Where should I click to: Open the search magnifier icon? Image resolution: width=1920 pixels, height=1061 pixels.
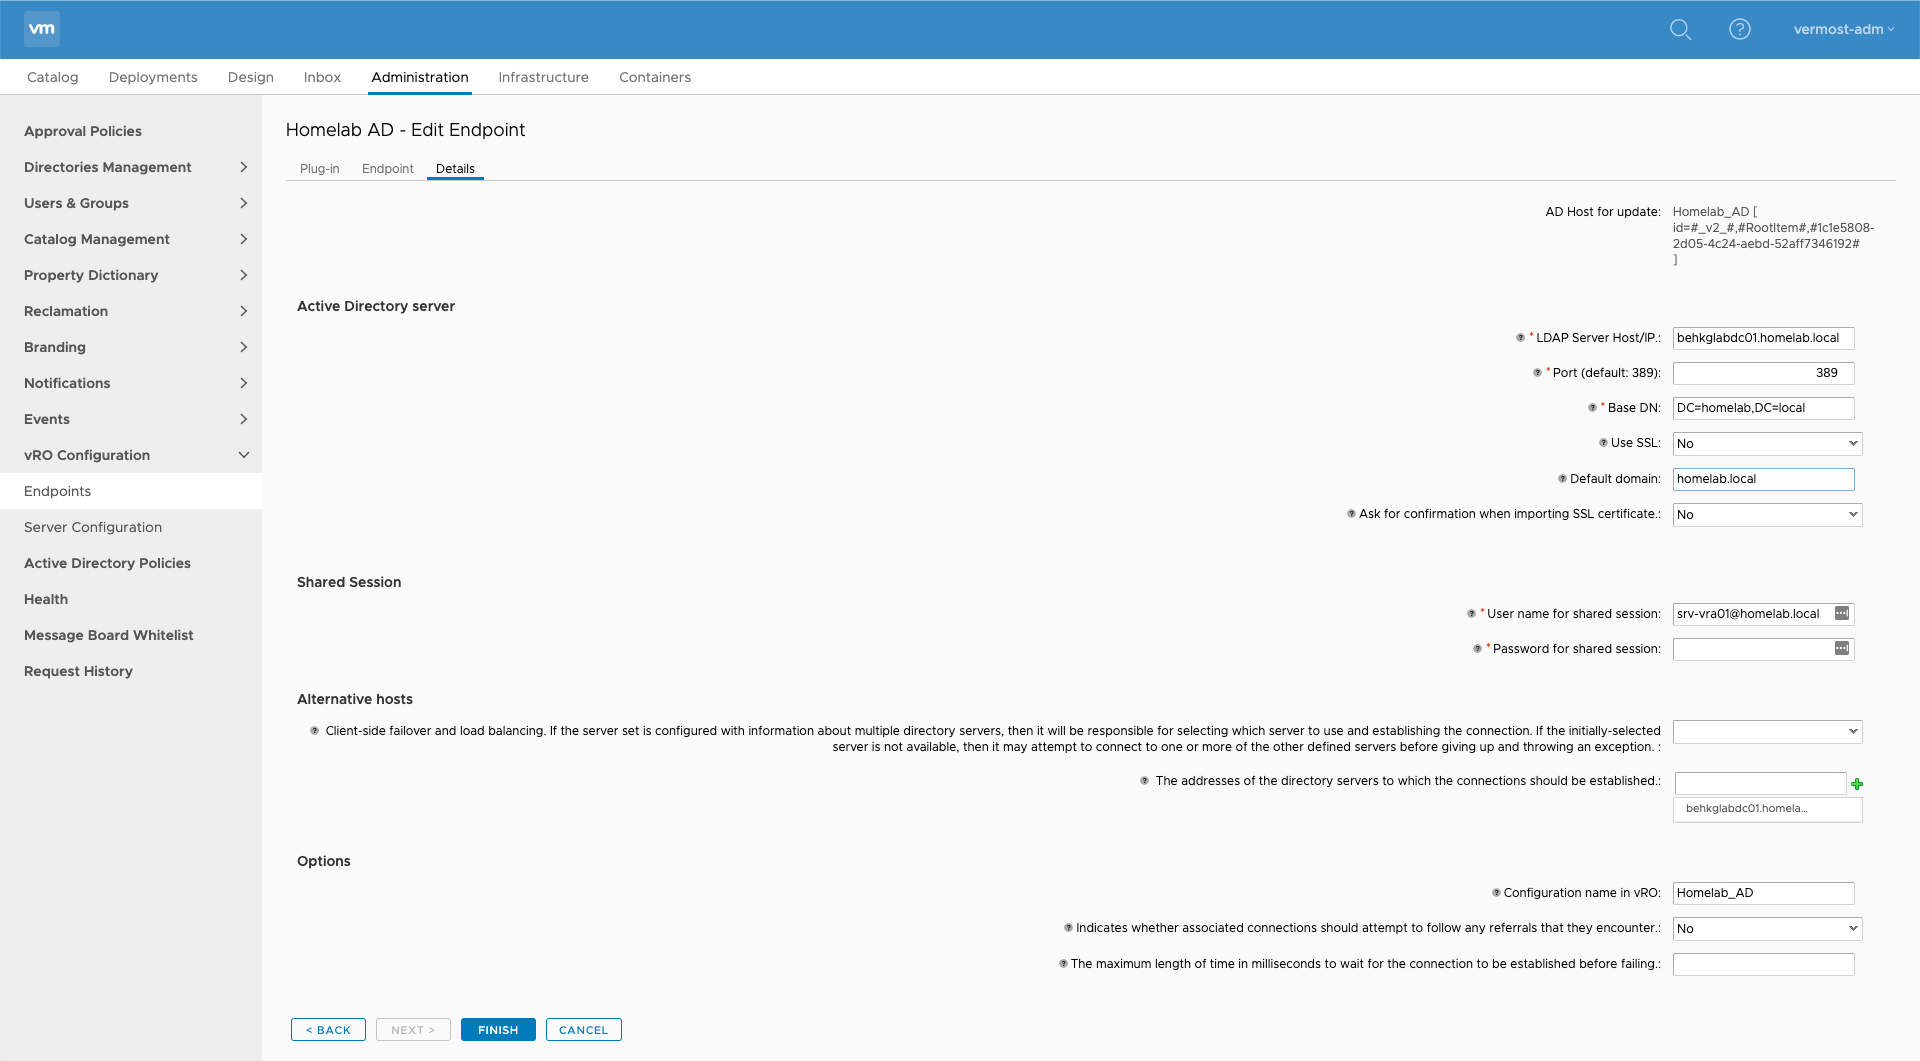point(1680,29)
